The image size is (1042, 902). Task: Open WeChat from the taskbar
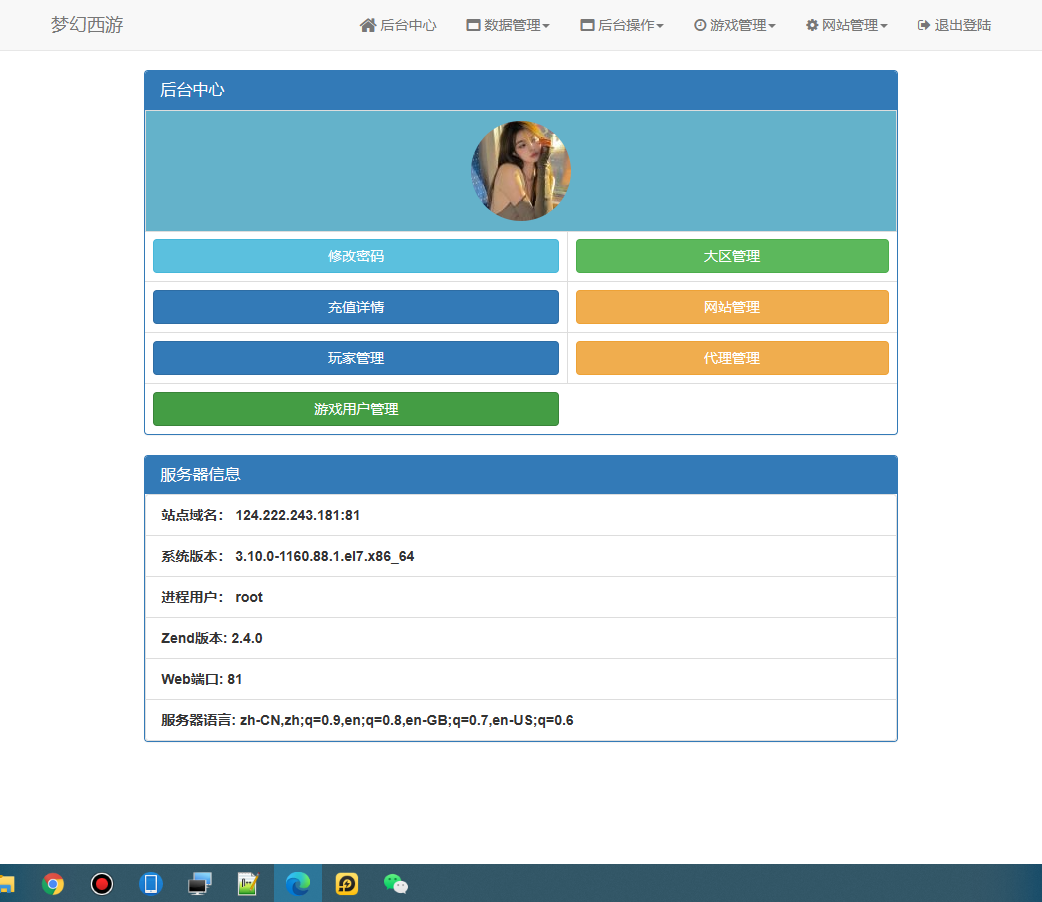(x=396, y=884)
